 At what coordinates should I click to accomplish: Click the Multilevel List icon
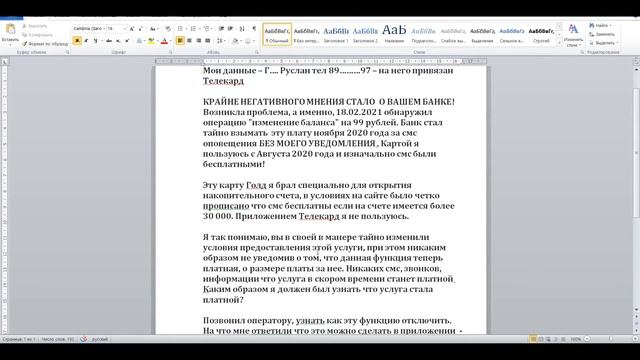click(207, 29)
